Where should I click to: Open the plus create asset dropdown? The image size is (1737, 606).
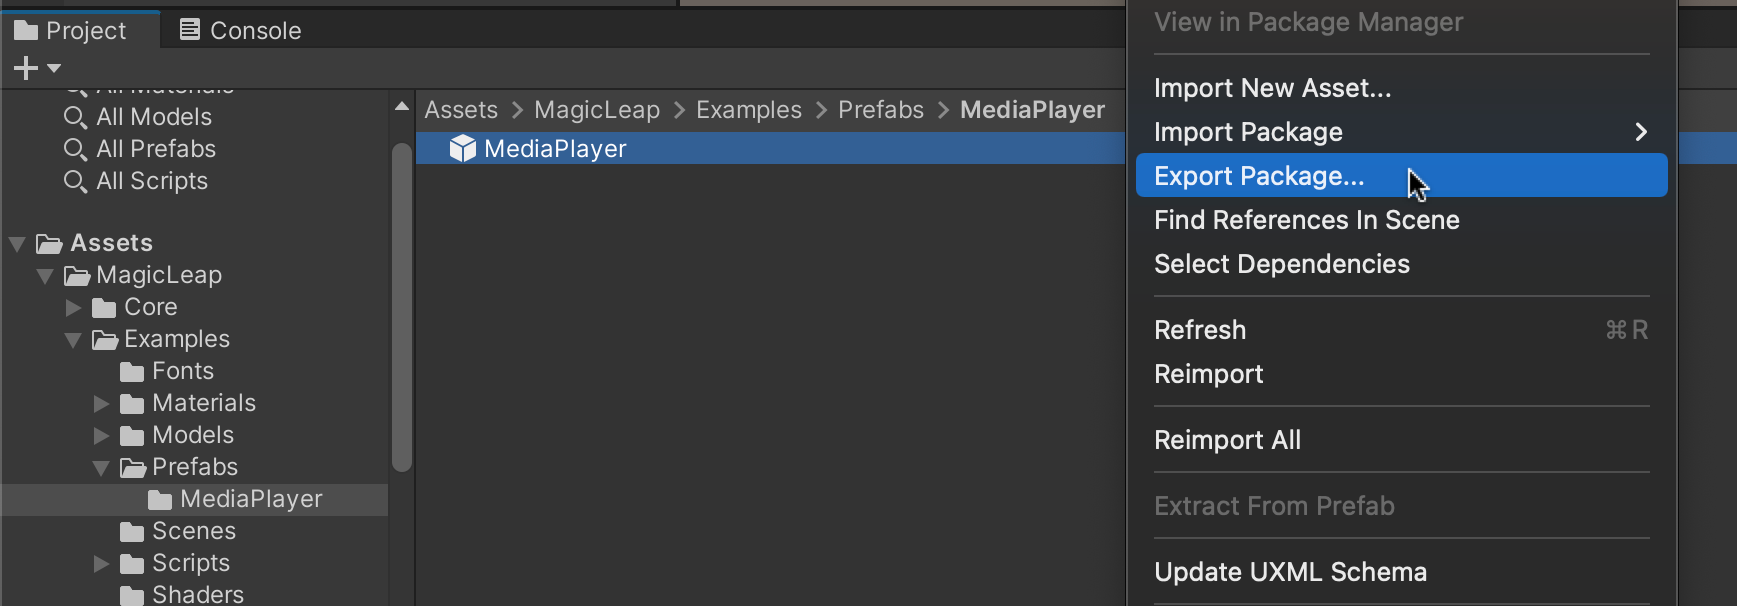tap(36, 68)
